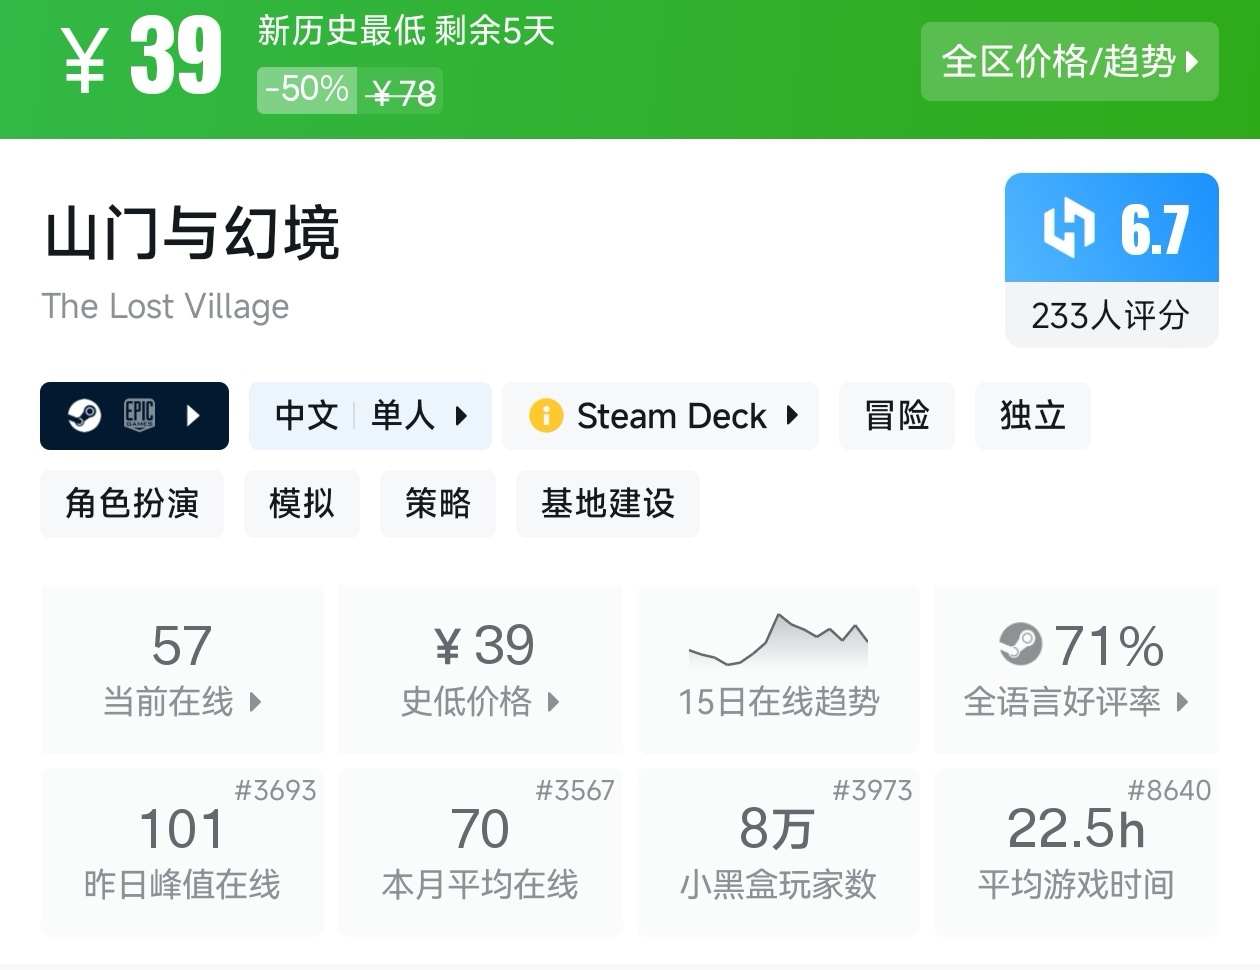This screenshot has width=1260, height=970.
Task: Select the 模拟 tag
Action: [x=301, y=504]
